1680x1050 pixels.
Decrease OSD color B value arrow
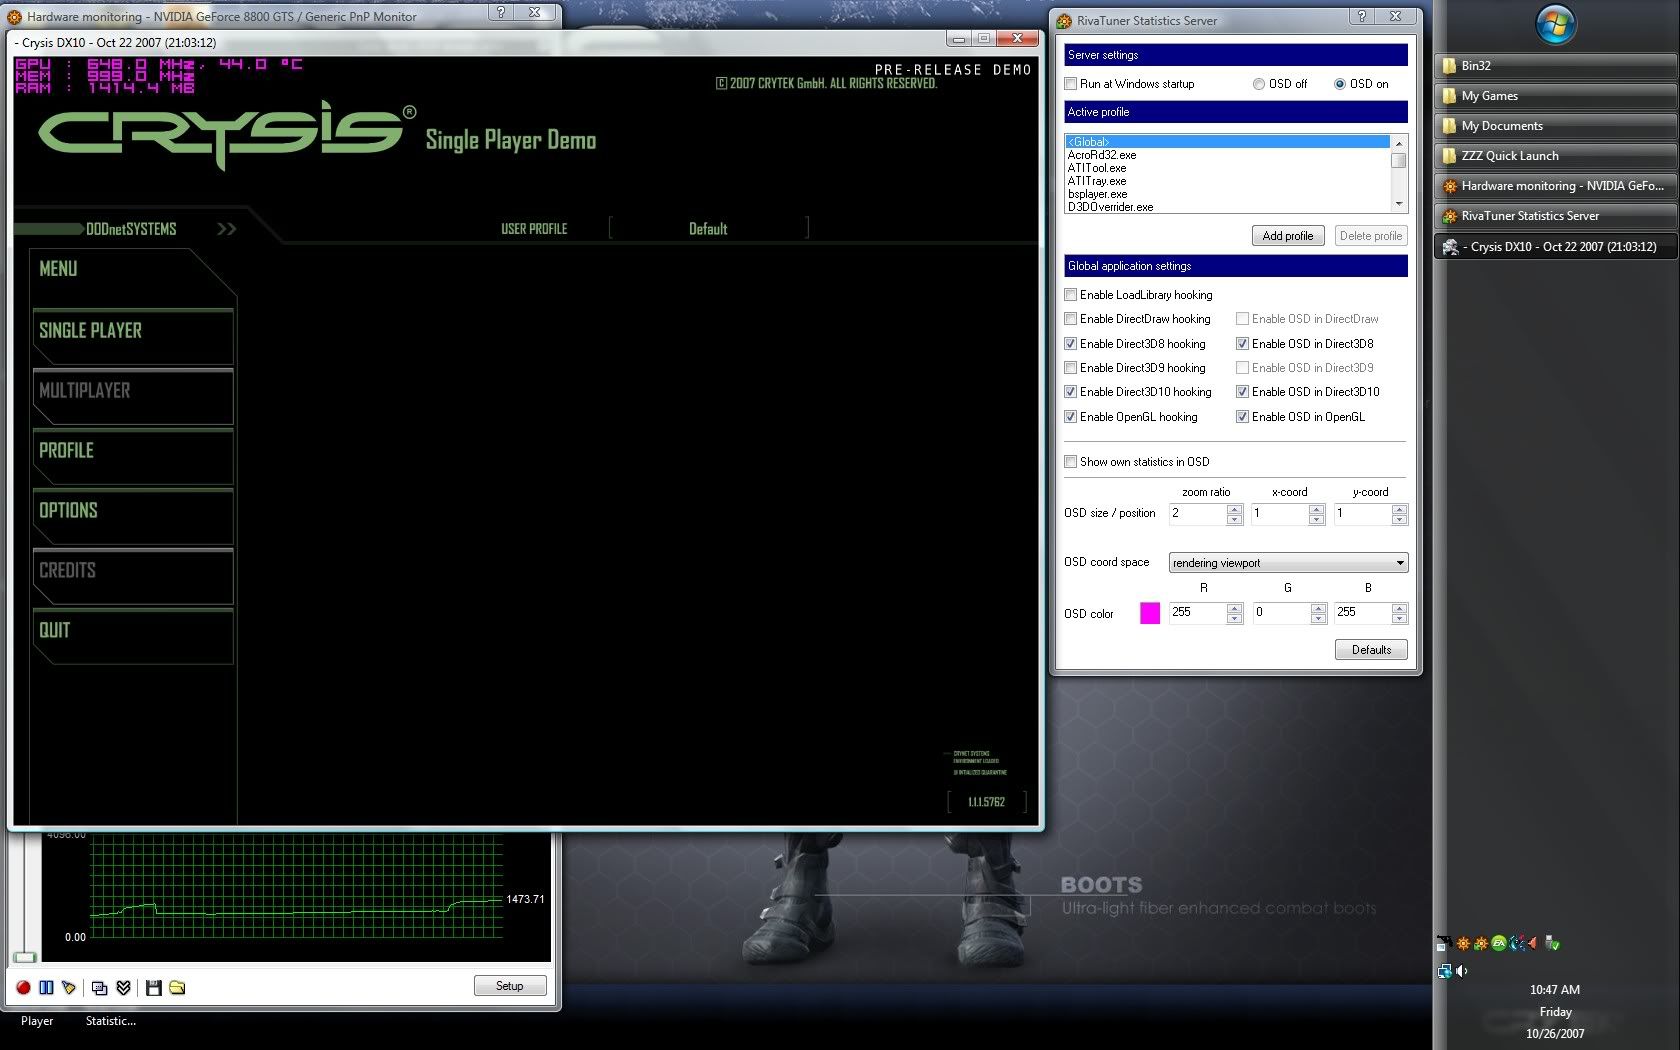pos(1400,618)
